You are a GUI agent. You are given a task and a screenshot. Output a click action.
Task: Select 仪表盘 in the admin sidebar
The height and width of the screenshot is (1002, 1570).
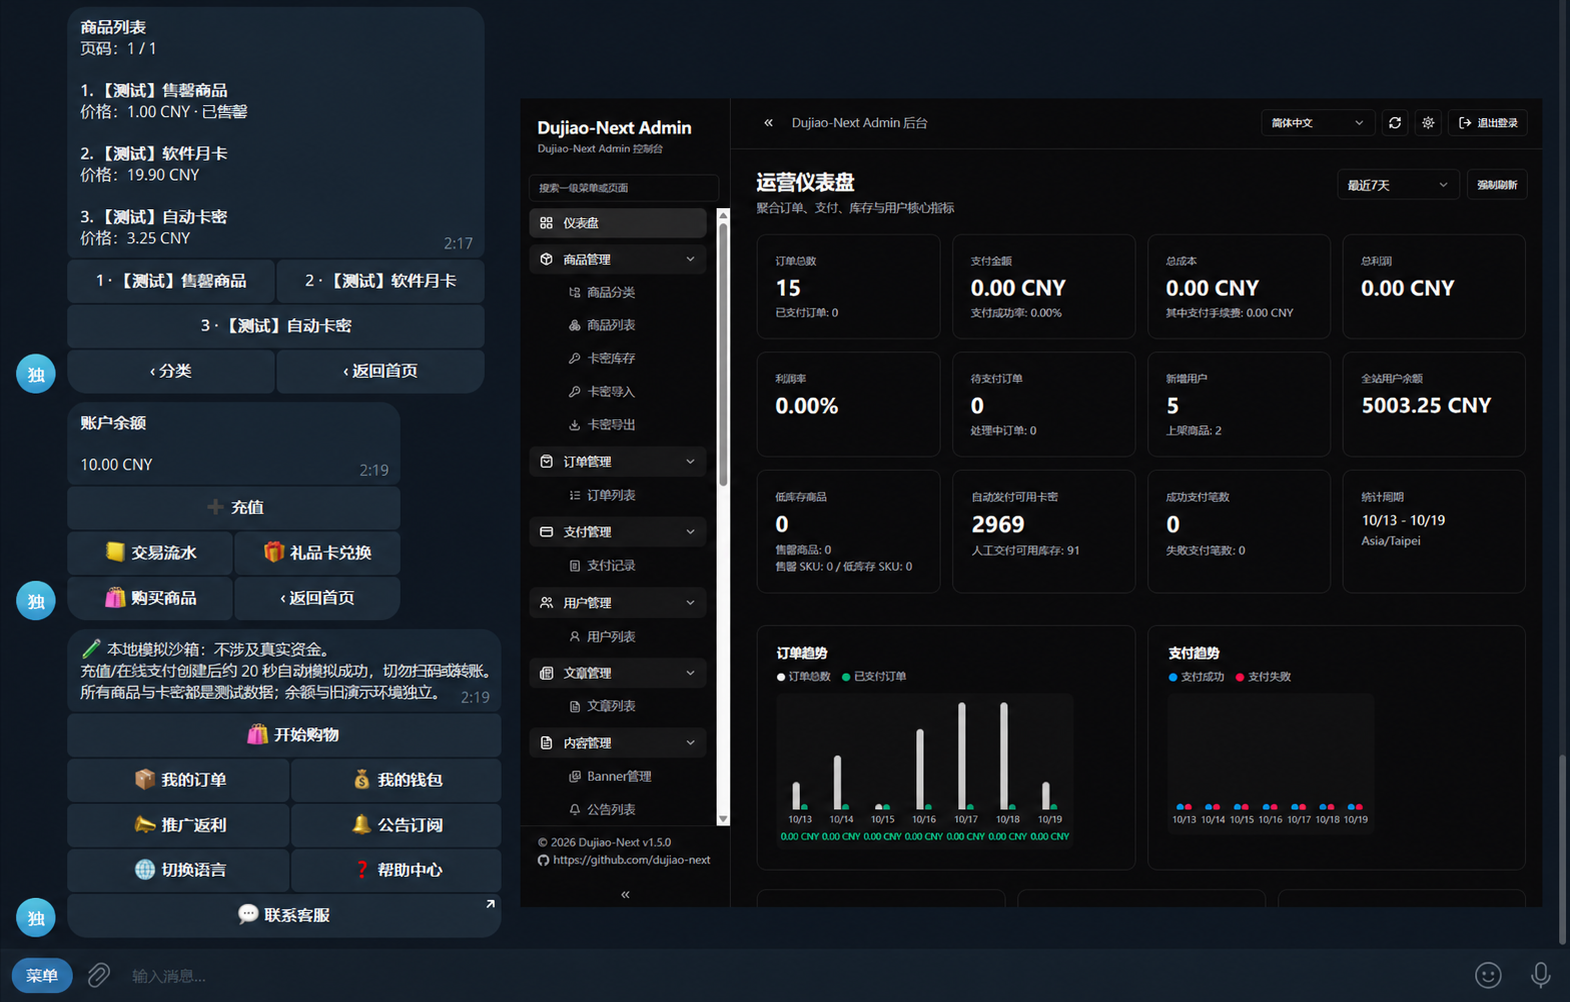618,223
